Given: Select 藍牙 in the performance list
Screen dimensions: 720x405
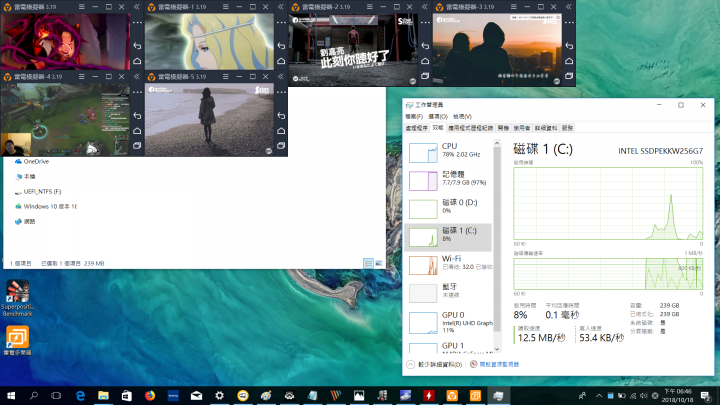Looking at the screenshot, I should [x=448, y=293].
